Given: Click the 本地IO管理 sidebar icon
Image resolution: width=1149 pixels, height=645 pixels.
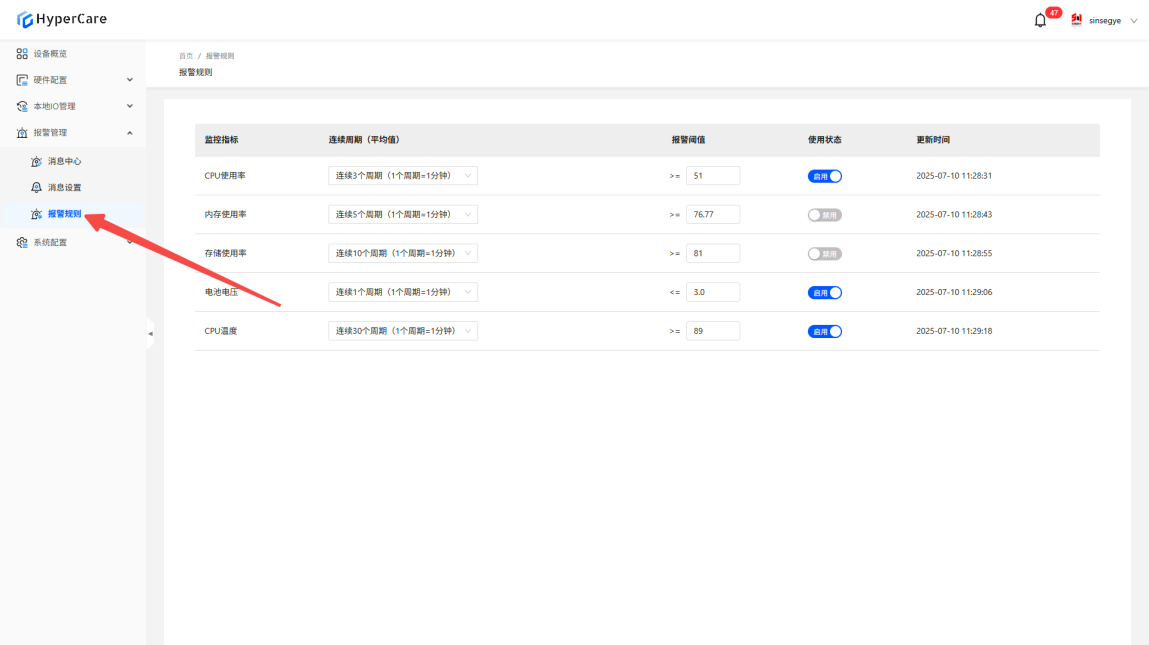Looking at the screenshot, I should [22, 106].
